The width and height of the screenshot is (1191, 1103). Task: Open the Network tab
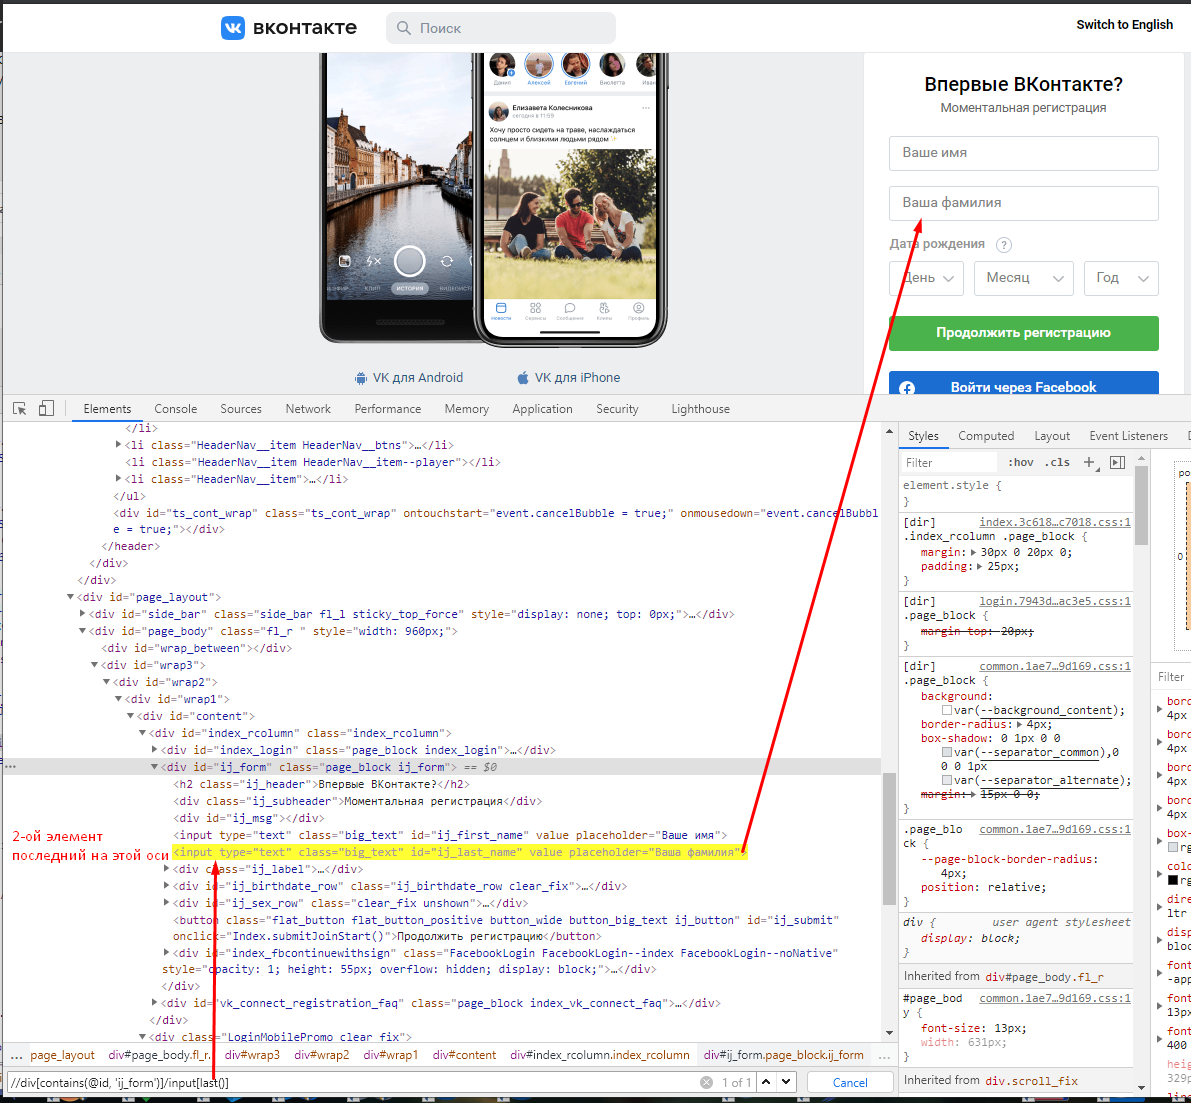click(x=308, y=409)
